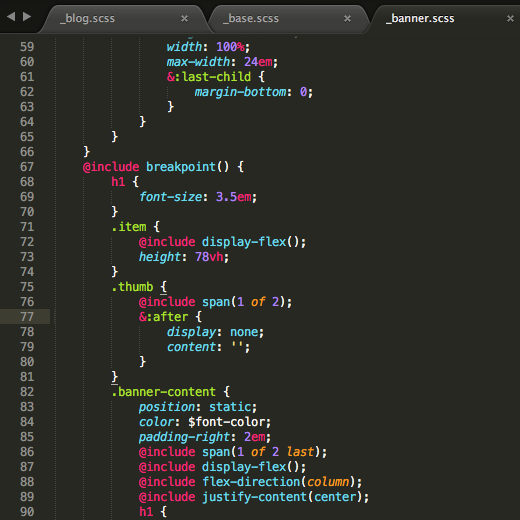Click '@include justify-content(center);' line
The image size is (520, 520).
pos(254,497)
